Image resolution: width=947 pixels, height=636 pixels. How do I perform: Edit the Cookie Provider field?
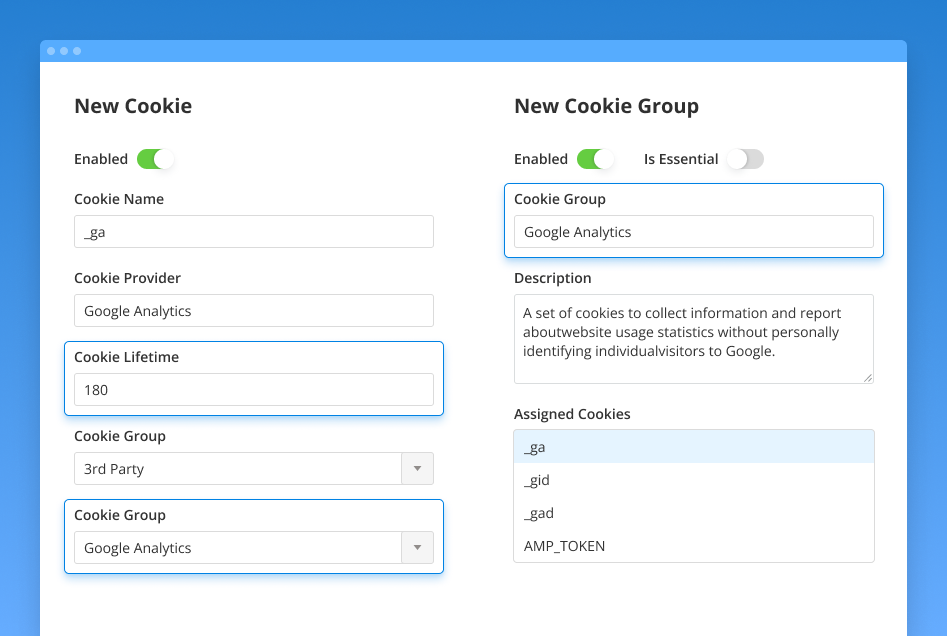point(253,310)
